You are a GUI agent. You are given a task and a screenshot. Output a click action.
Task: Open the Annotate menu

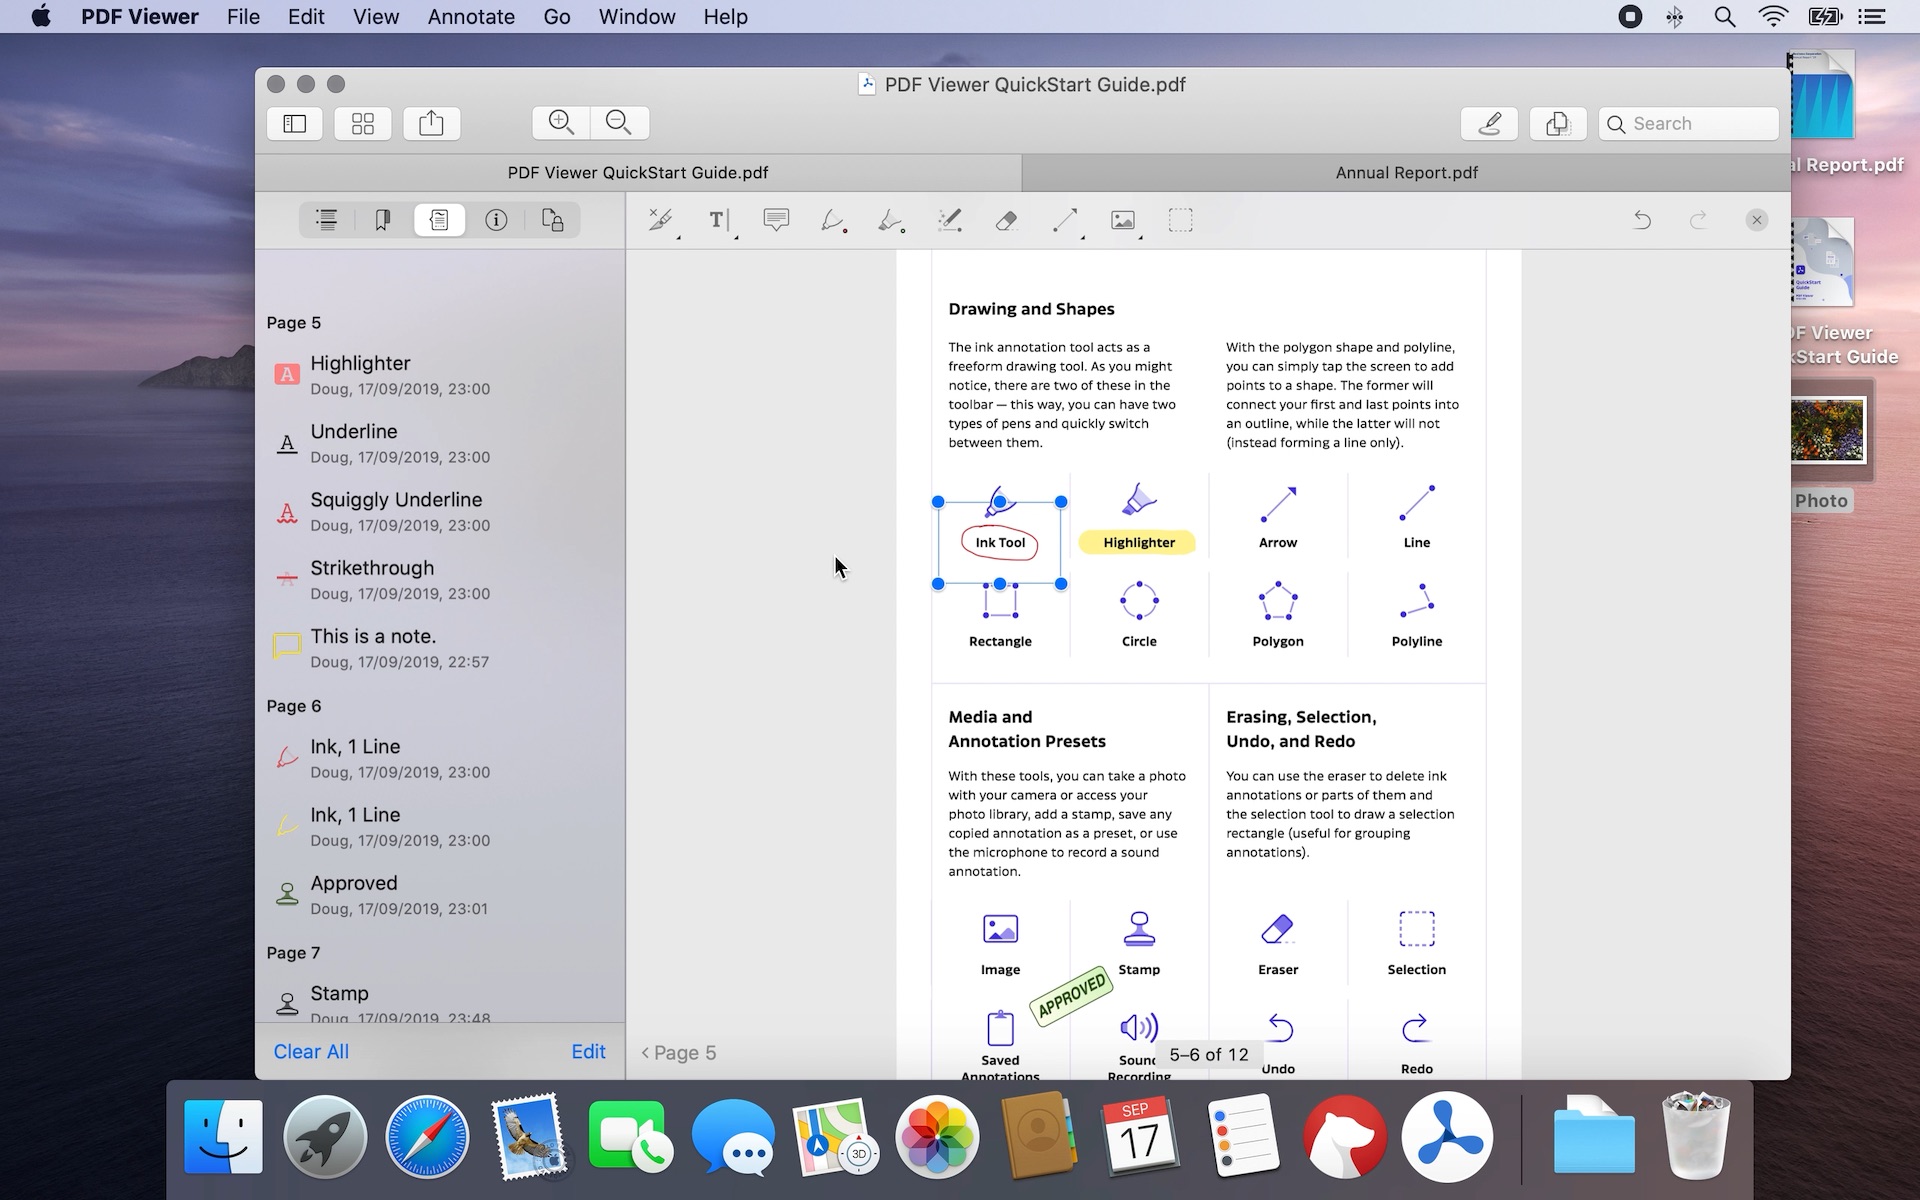470,16
